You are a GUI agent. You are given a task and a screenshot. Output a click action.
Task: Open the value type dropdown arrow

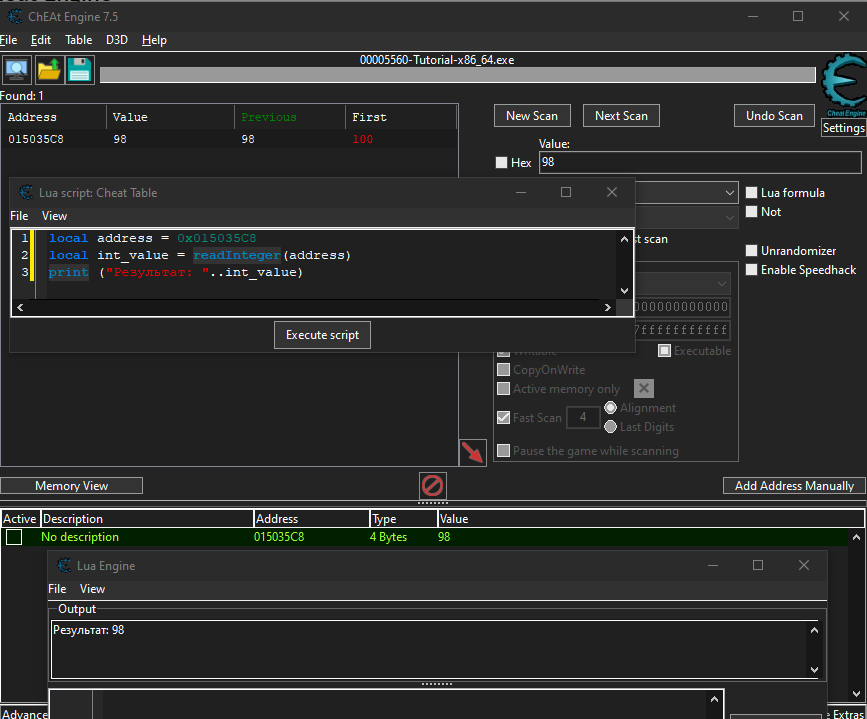click(730, 217)
